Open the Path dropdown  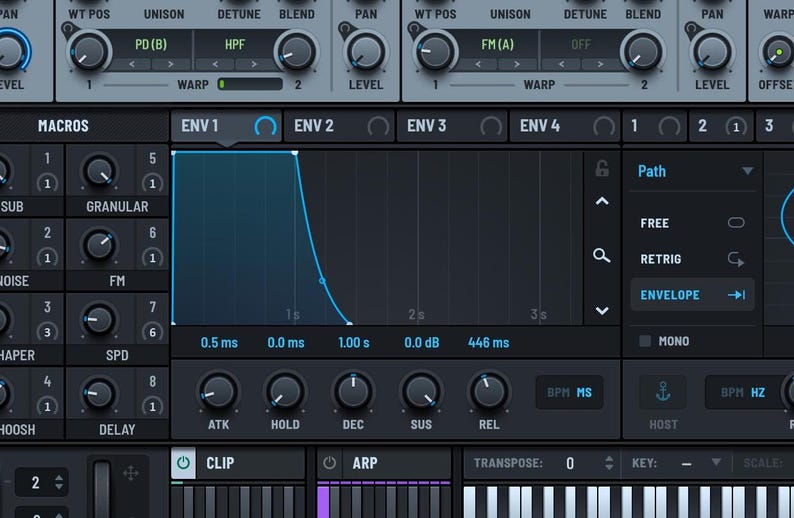click(695, 171)
